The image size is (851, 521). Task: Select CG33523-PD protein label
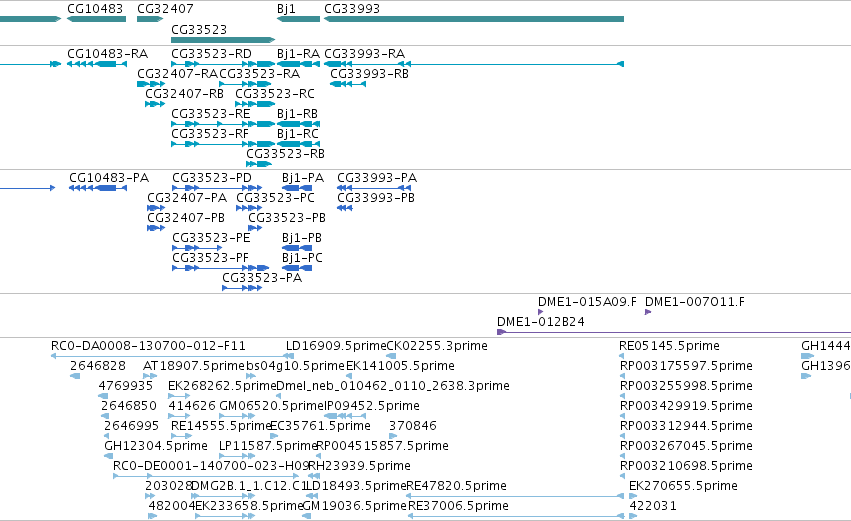[x=212, y=178]
